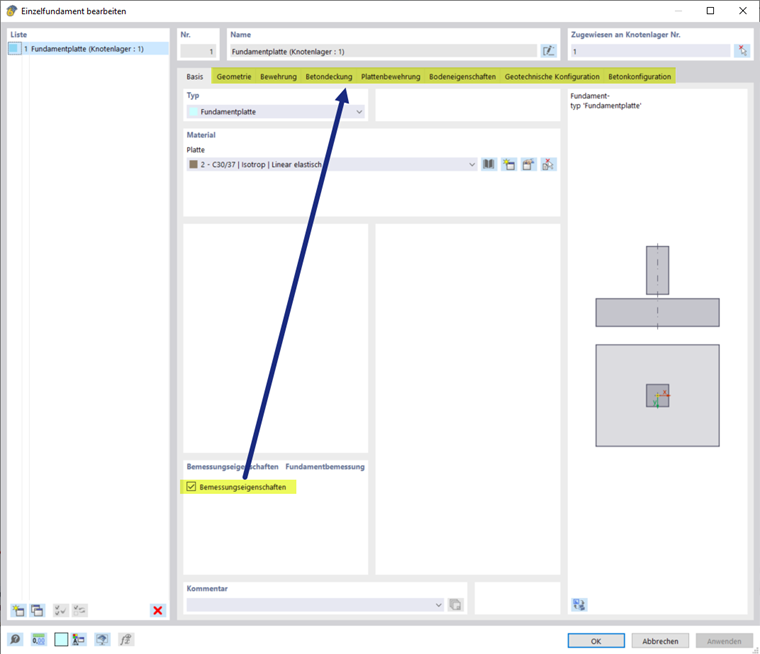Switch to the Basis tab
760x654 pixels.
coord(195,77)
